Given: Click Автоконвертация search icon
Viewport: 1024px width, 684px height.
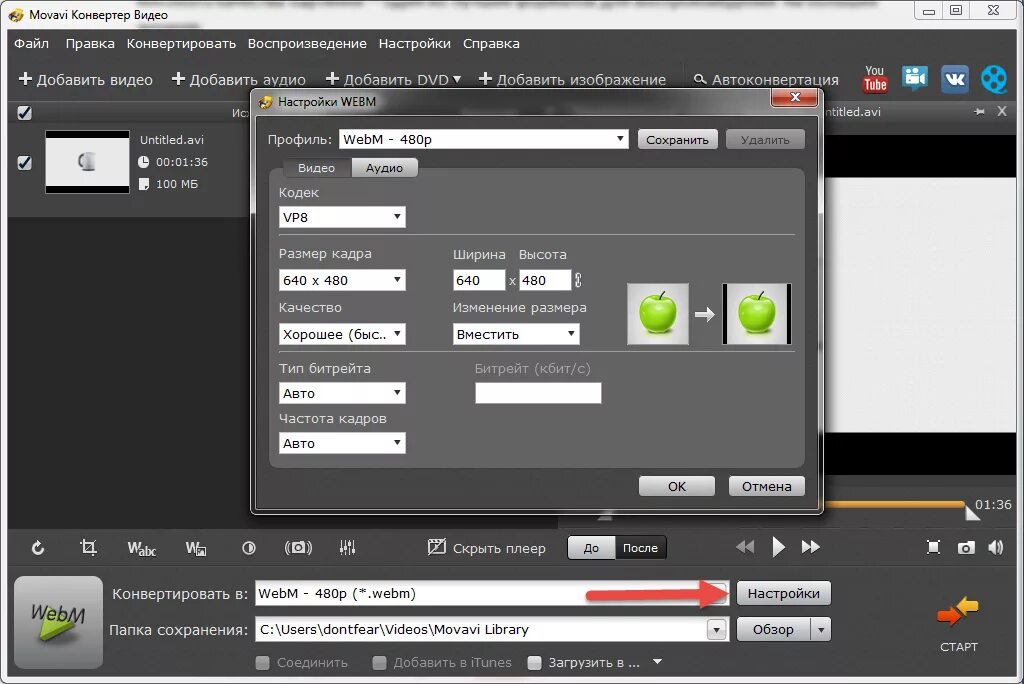Looking at the screenshot, I should point(699,80).
